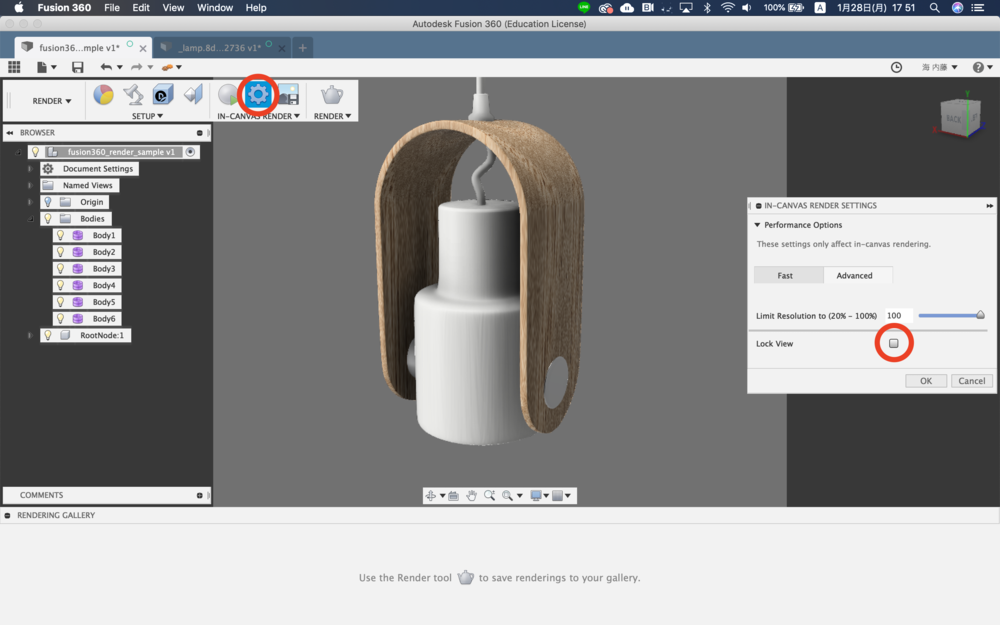Open the Edit menu
Viewport: 1000px width, 625px height.
point(141,8)
